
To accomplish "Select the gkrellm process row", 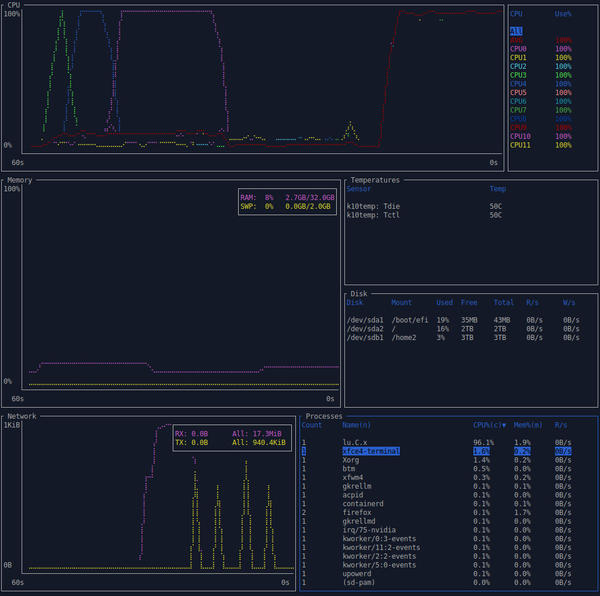I will 436,487.
